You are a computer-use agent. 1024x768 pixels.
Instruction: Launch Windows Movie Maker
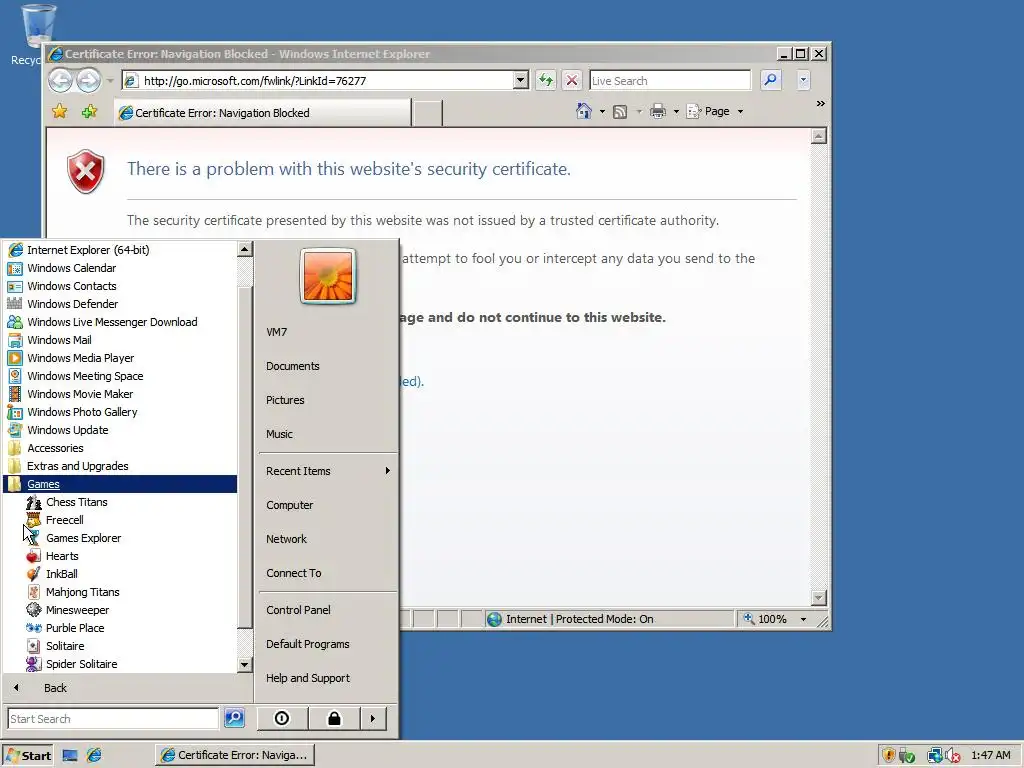[x=80, y=394]
